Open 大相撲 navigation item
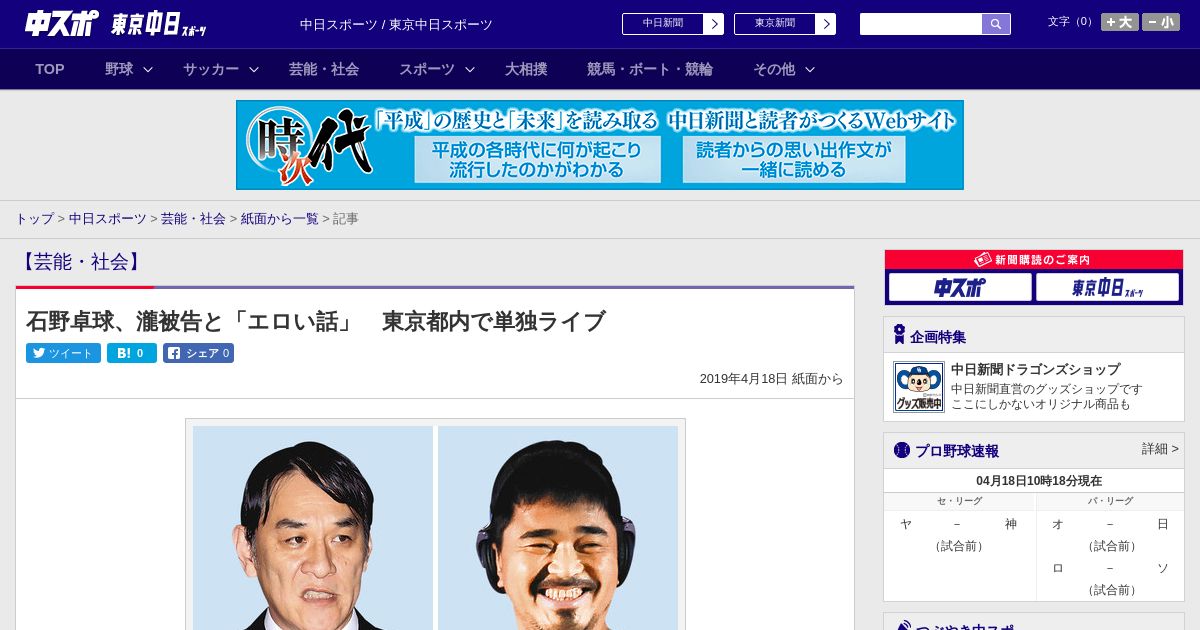This screenshot has width=1200, height=630. coord(526,69)
